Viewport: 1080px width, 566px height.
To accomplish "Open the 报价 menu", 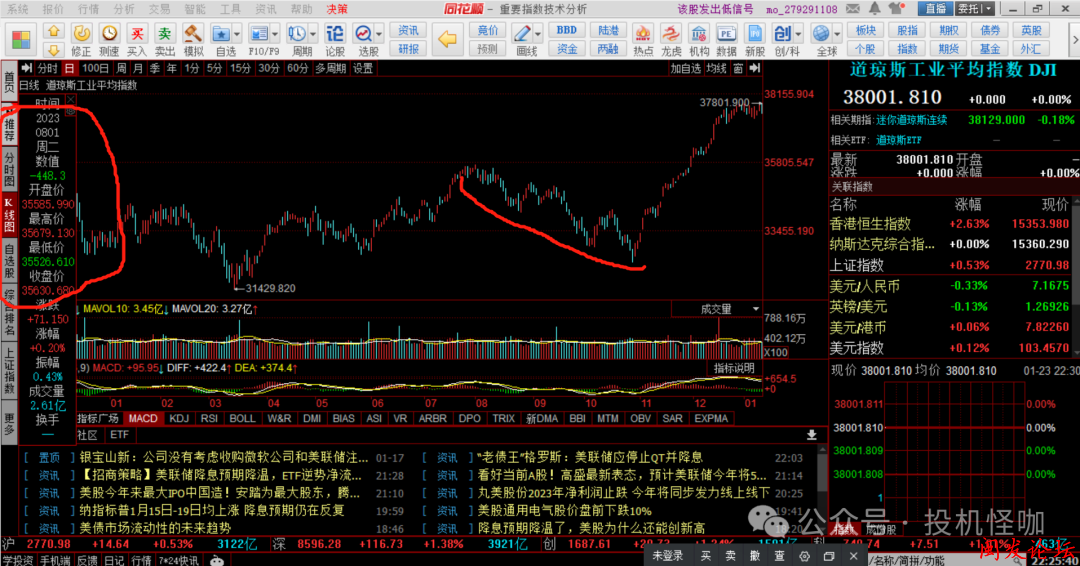I will tap(53, 9).
